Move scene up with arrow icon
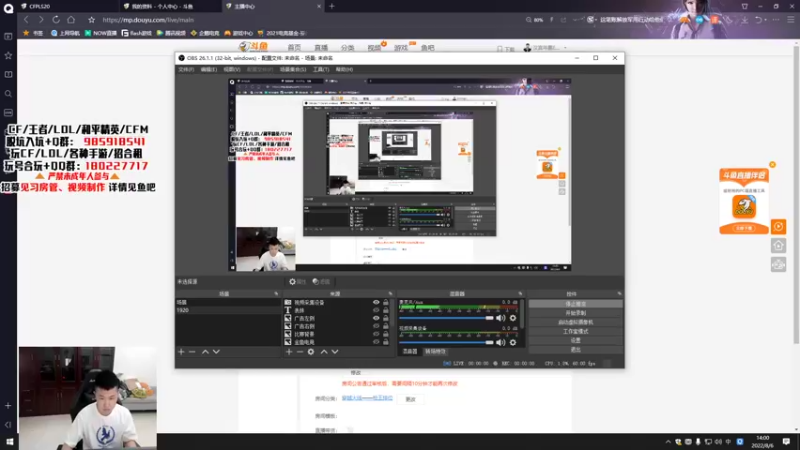The image size is (800, 450). click(x=205, y=352)
